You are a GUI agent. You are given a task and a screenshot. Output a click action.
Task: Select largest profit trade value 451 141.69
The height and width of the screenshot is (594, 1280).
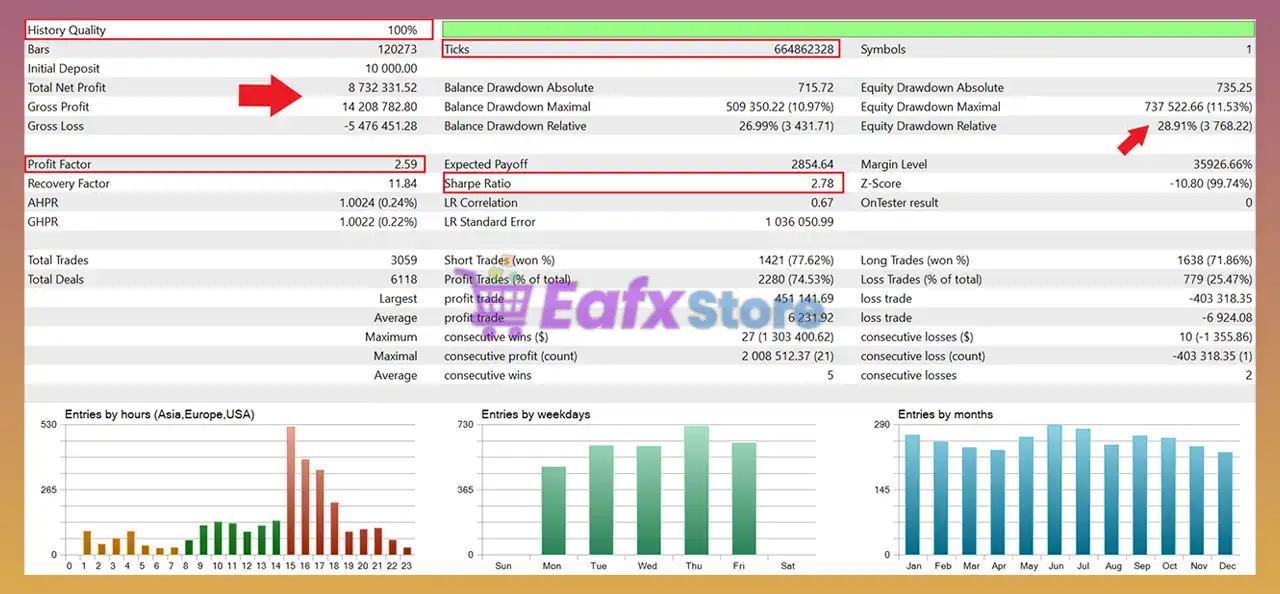804,299
